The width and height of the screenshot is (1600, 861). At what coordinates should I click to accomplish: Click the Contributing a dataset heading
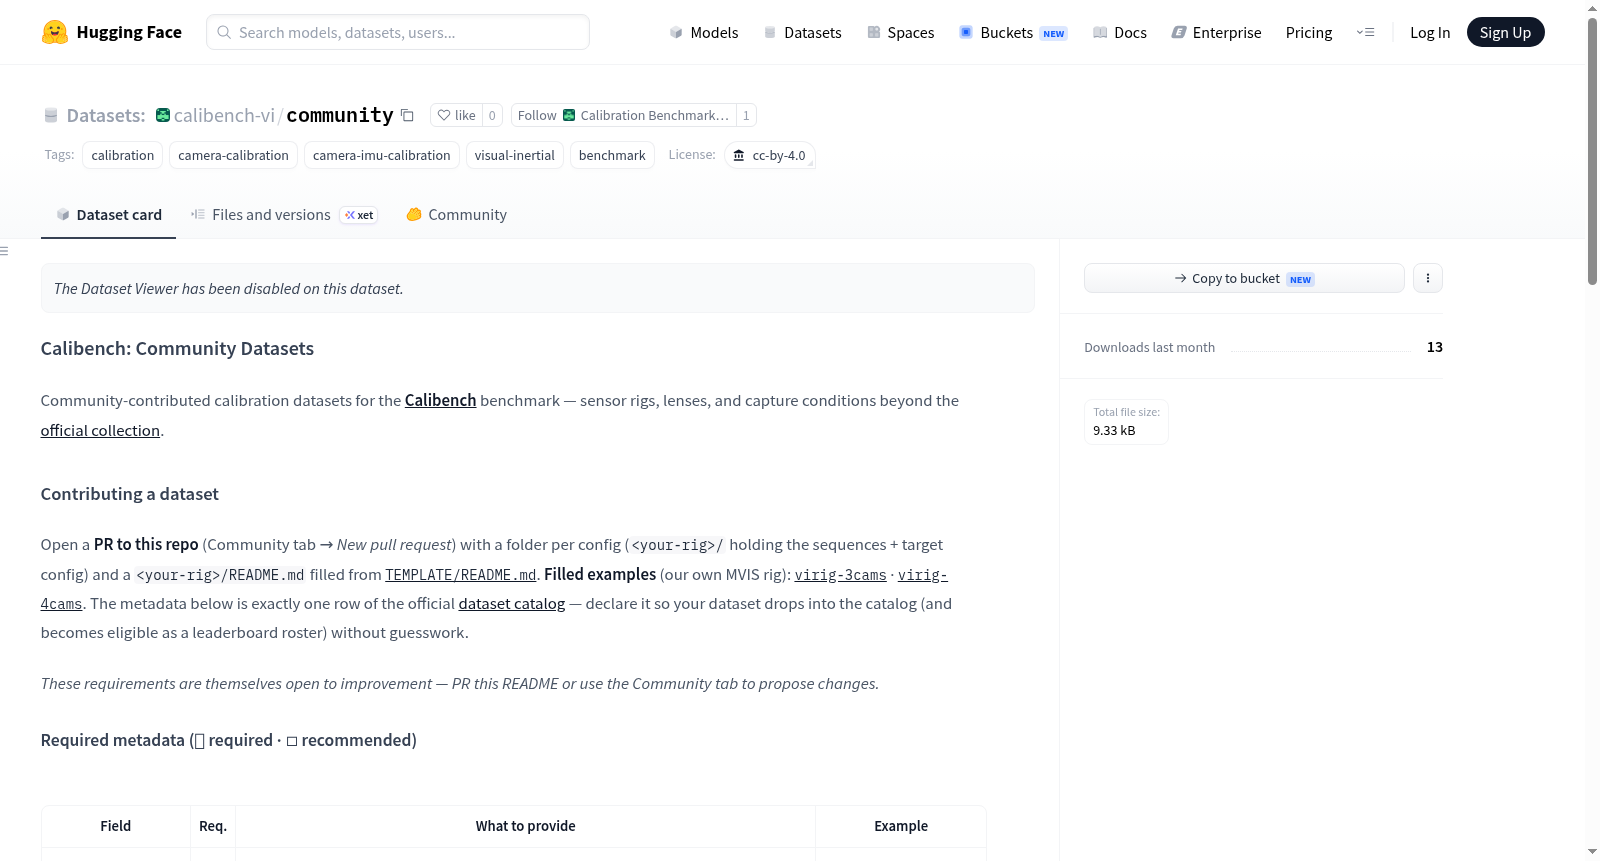tap(129, 494)
